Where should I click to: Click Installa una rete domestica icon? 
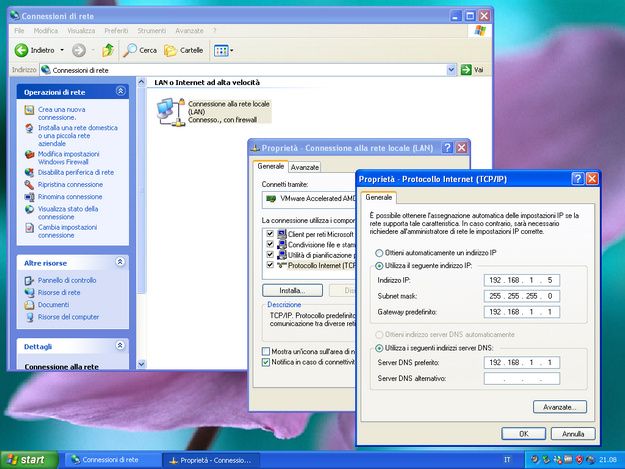click(29, 128)
